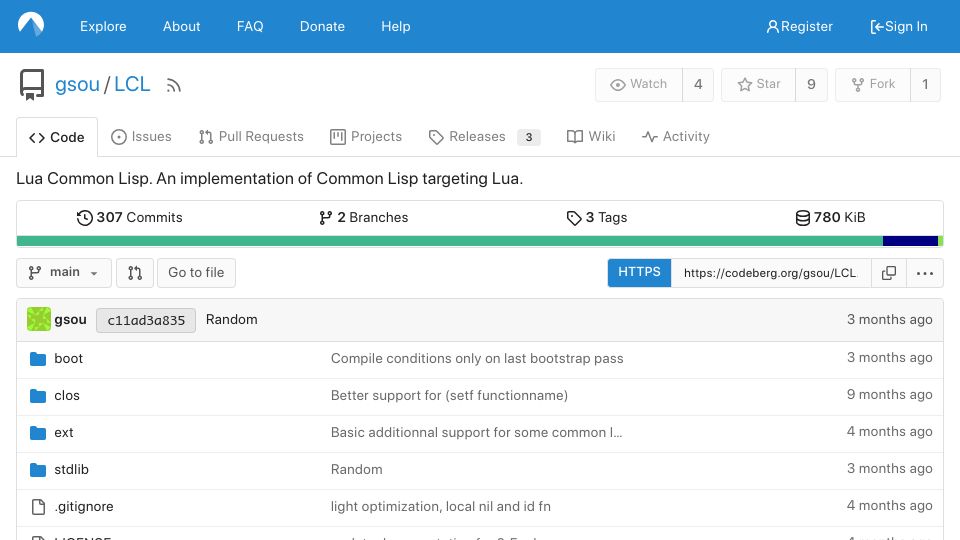The height and width of the screenshot is (540, 960).
Task: View the 4 watchers count
Action: pyautogui.click(x=698, y=84)
